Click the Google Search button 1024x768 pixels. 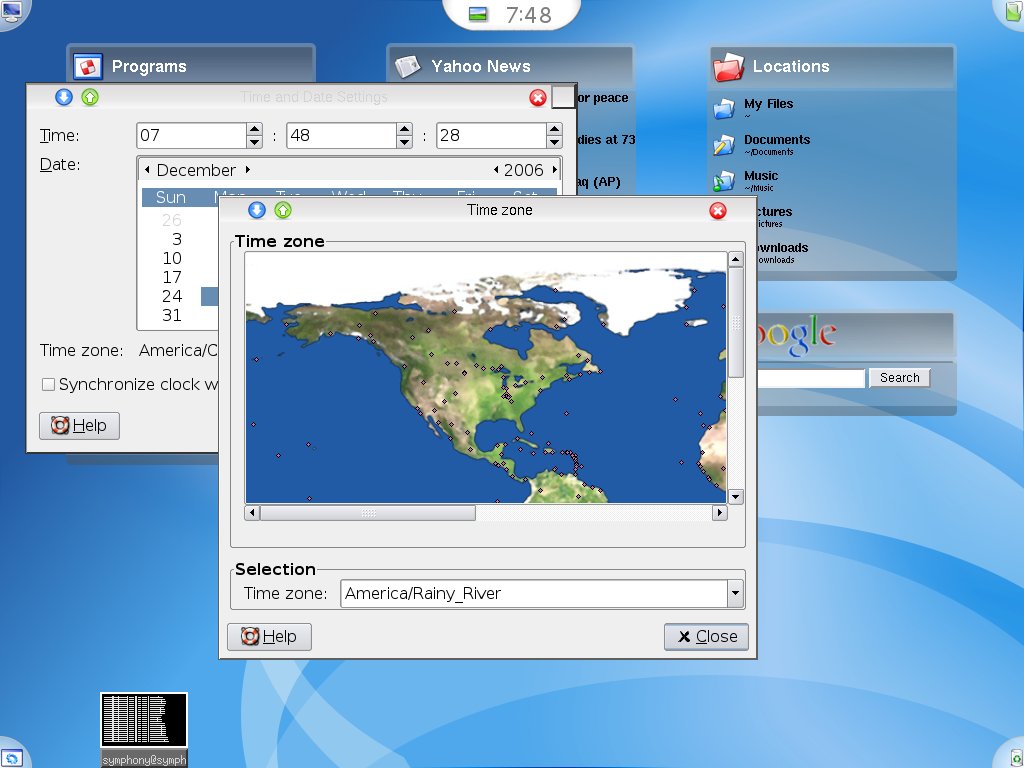tap(899, 377)
